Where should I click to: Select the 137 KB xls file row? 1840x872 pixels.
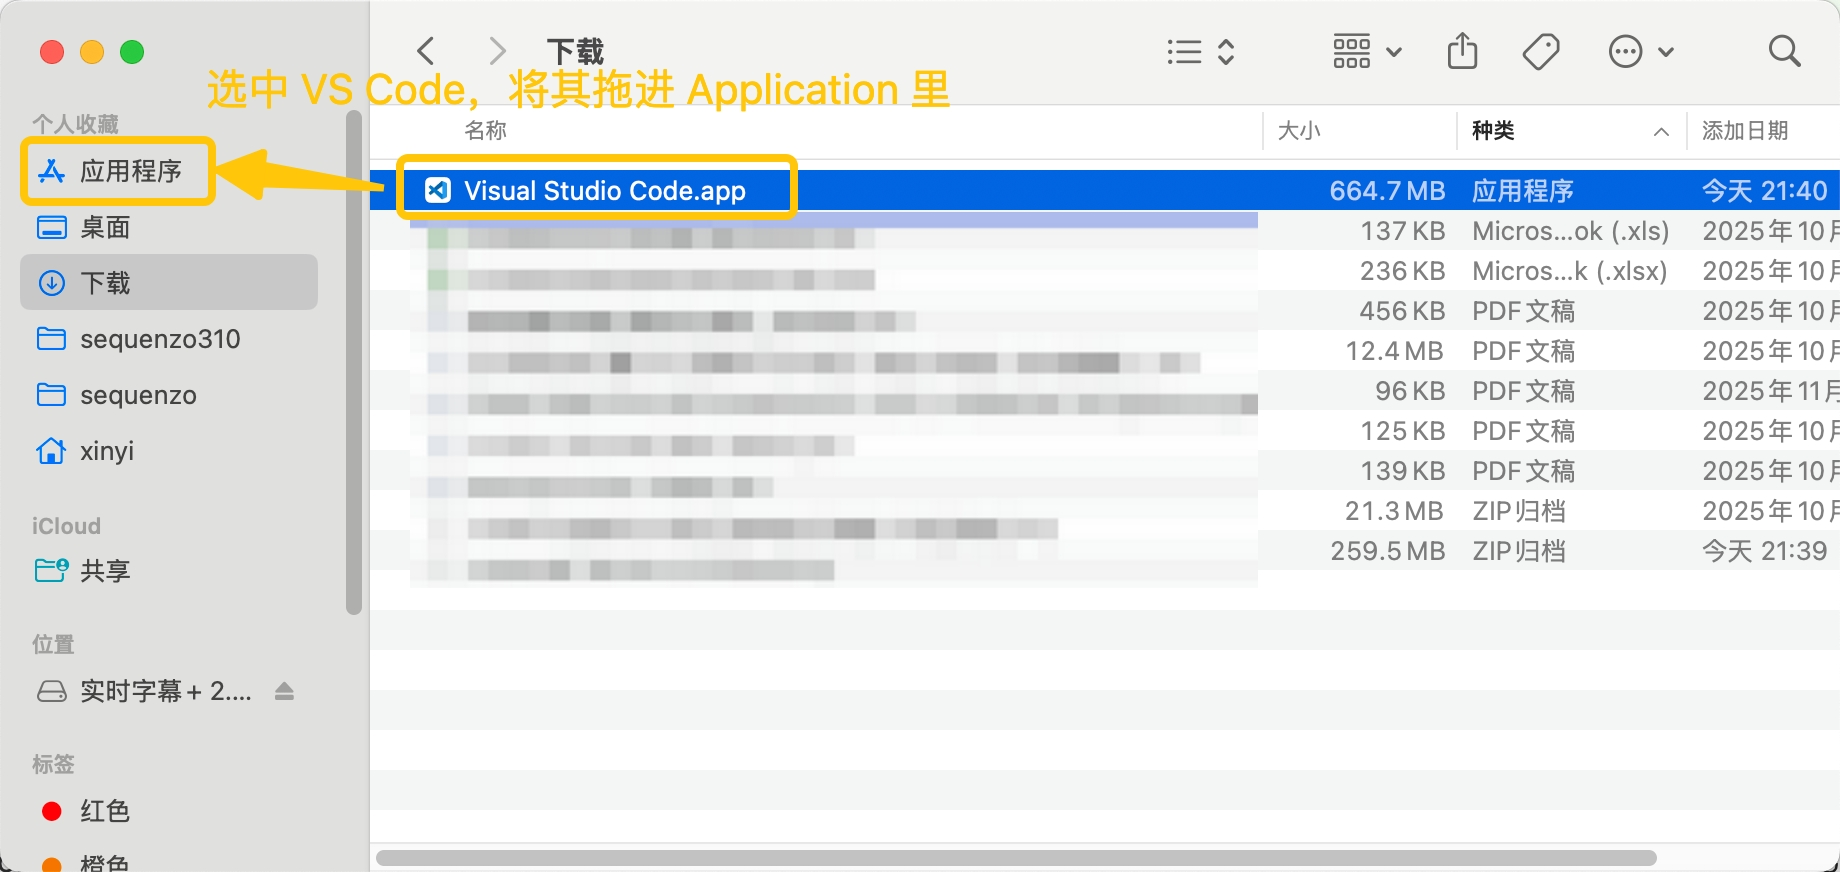tap(1105, 231)
